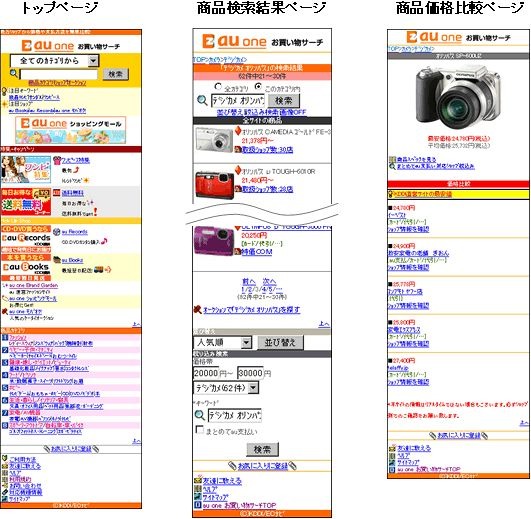
Task: Click the number 7 category icon
Action: click(x=5, y=413)
